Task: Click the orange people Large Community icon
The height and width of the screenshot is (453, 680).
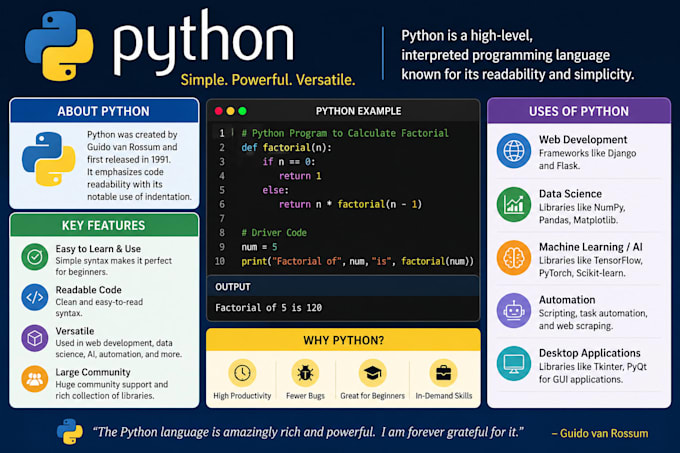Action: 35,379
